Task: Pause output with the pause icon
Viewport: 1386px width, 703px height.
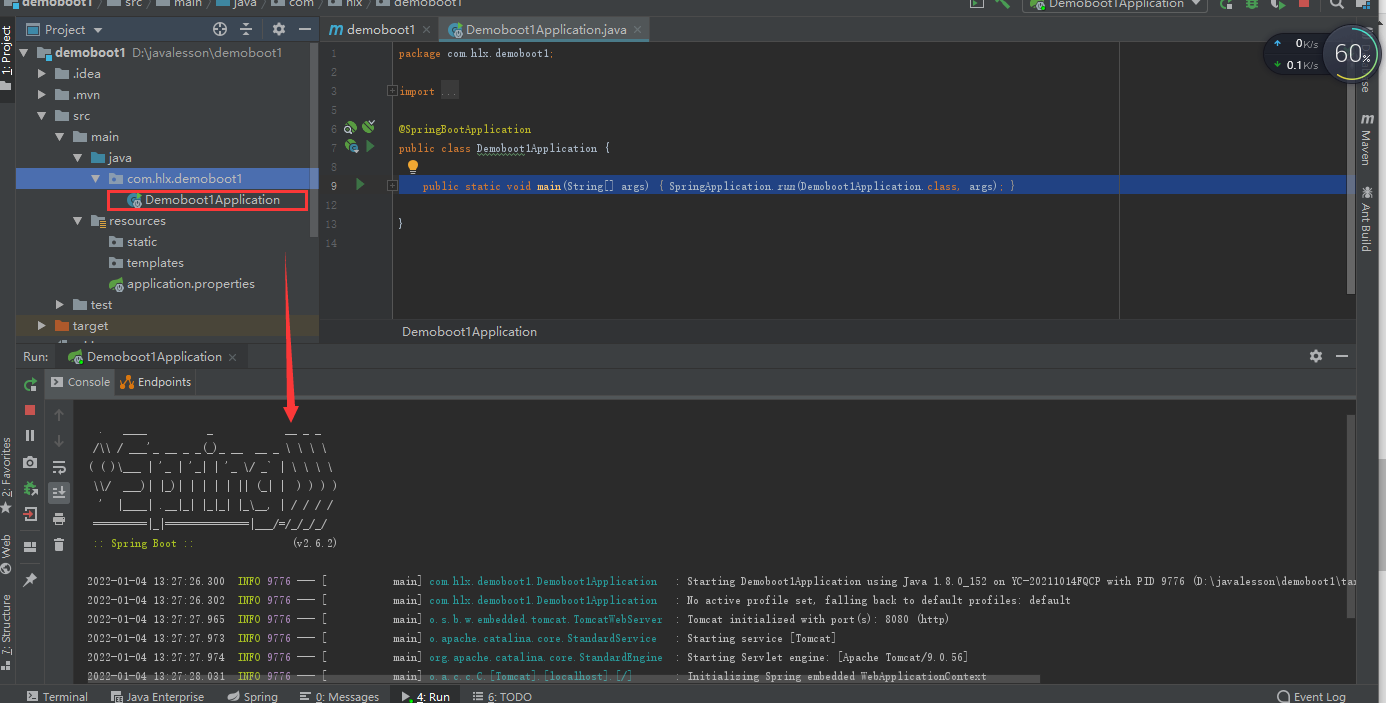Action: point(29,434)
